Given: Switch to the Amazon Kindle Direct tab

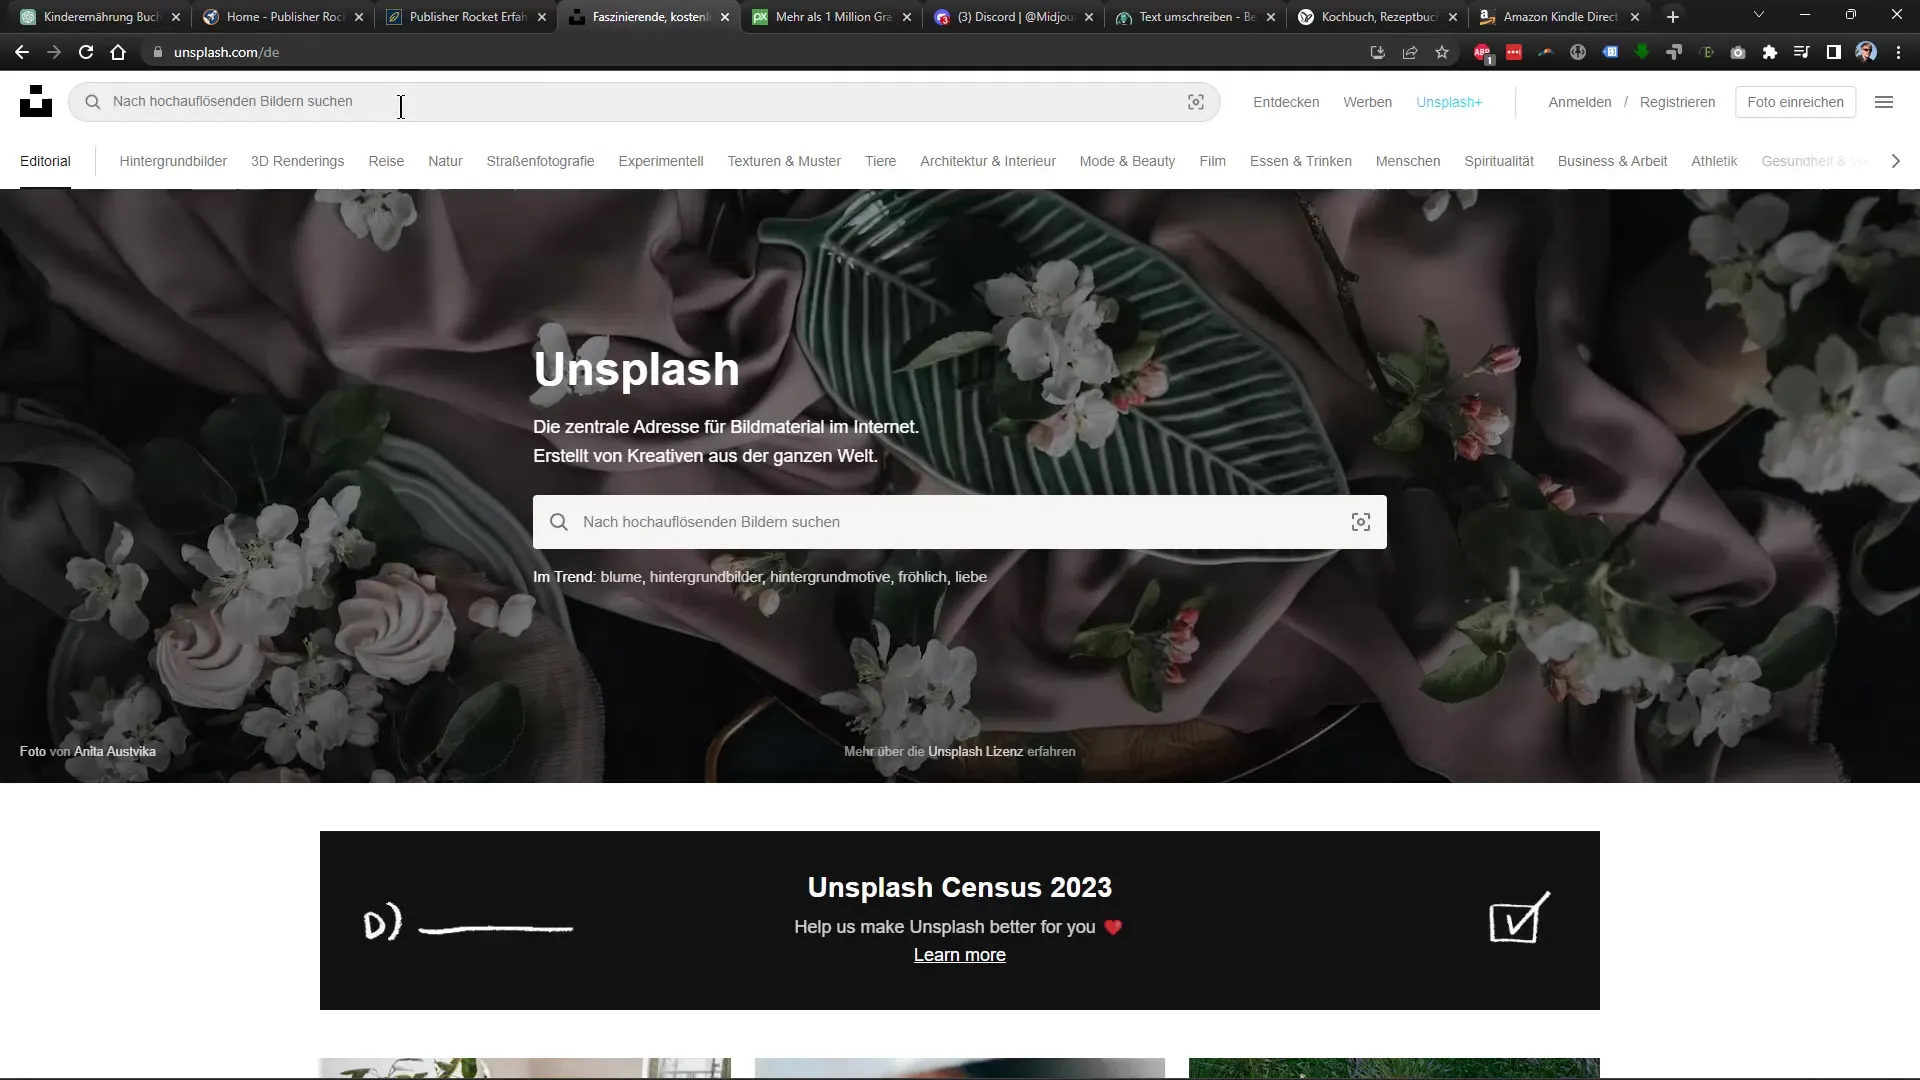Looking at the screenshot, I should [x=1560, y=17].
